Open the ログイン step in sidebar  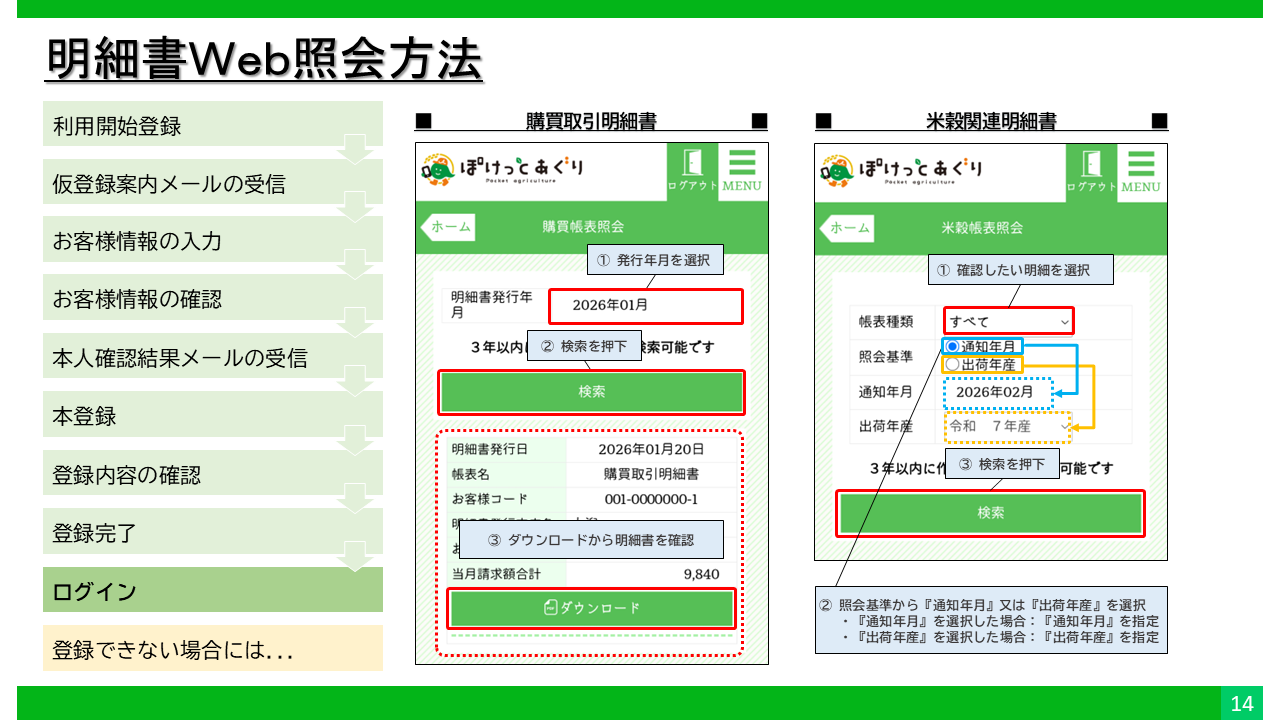click(212, 591)
